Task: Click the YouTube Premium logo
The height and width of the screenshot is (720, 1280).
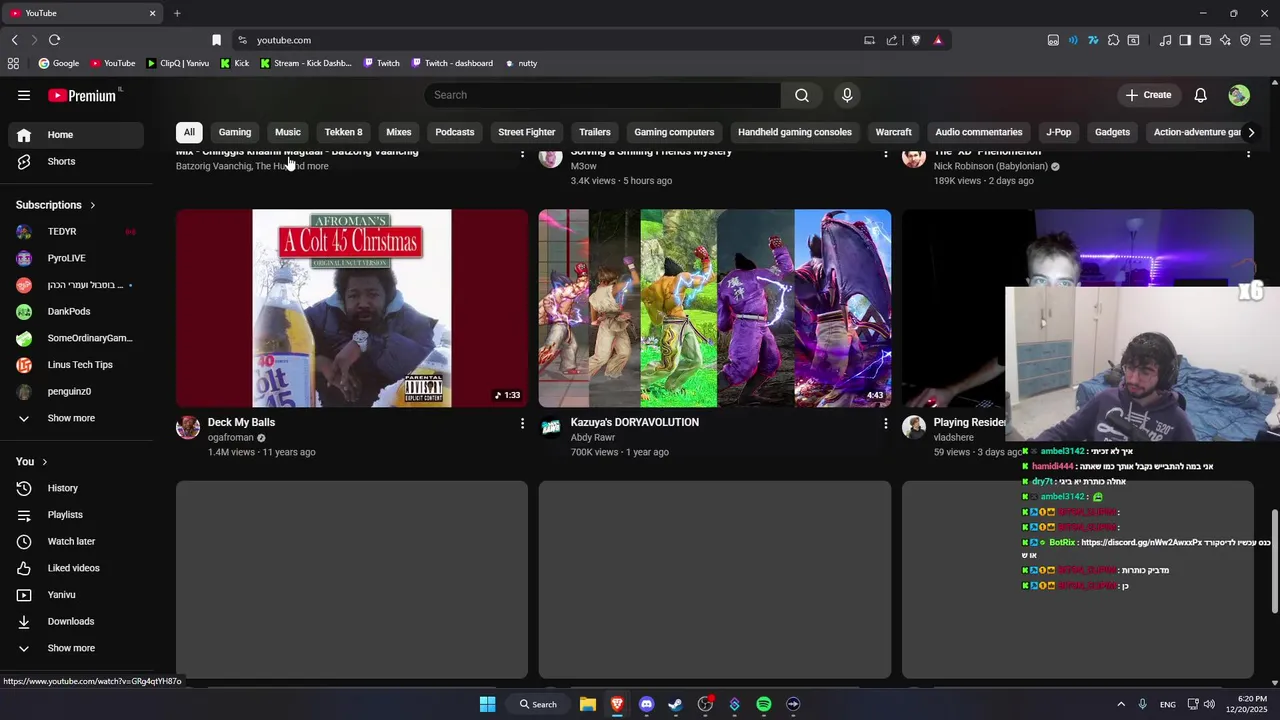Action: pos(84,95)
